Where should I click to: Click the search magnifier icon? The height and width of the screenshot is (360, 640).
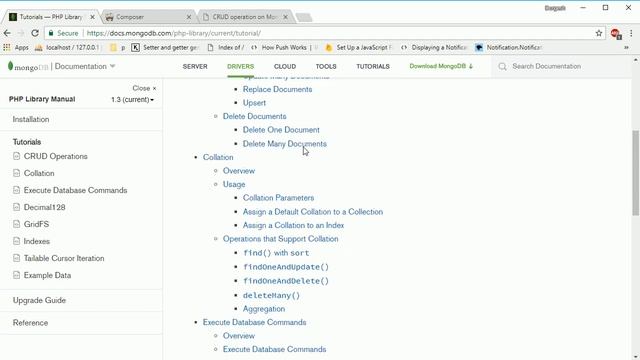pyautogui.click(x=502, y=66)
